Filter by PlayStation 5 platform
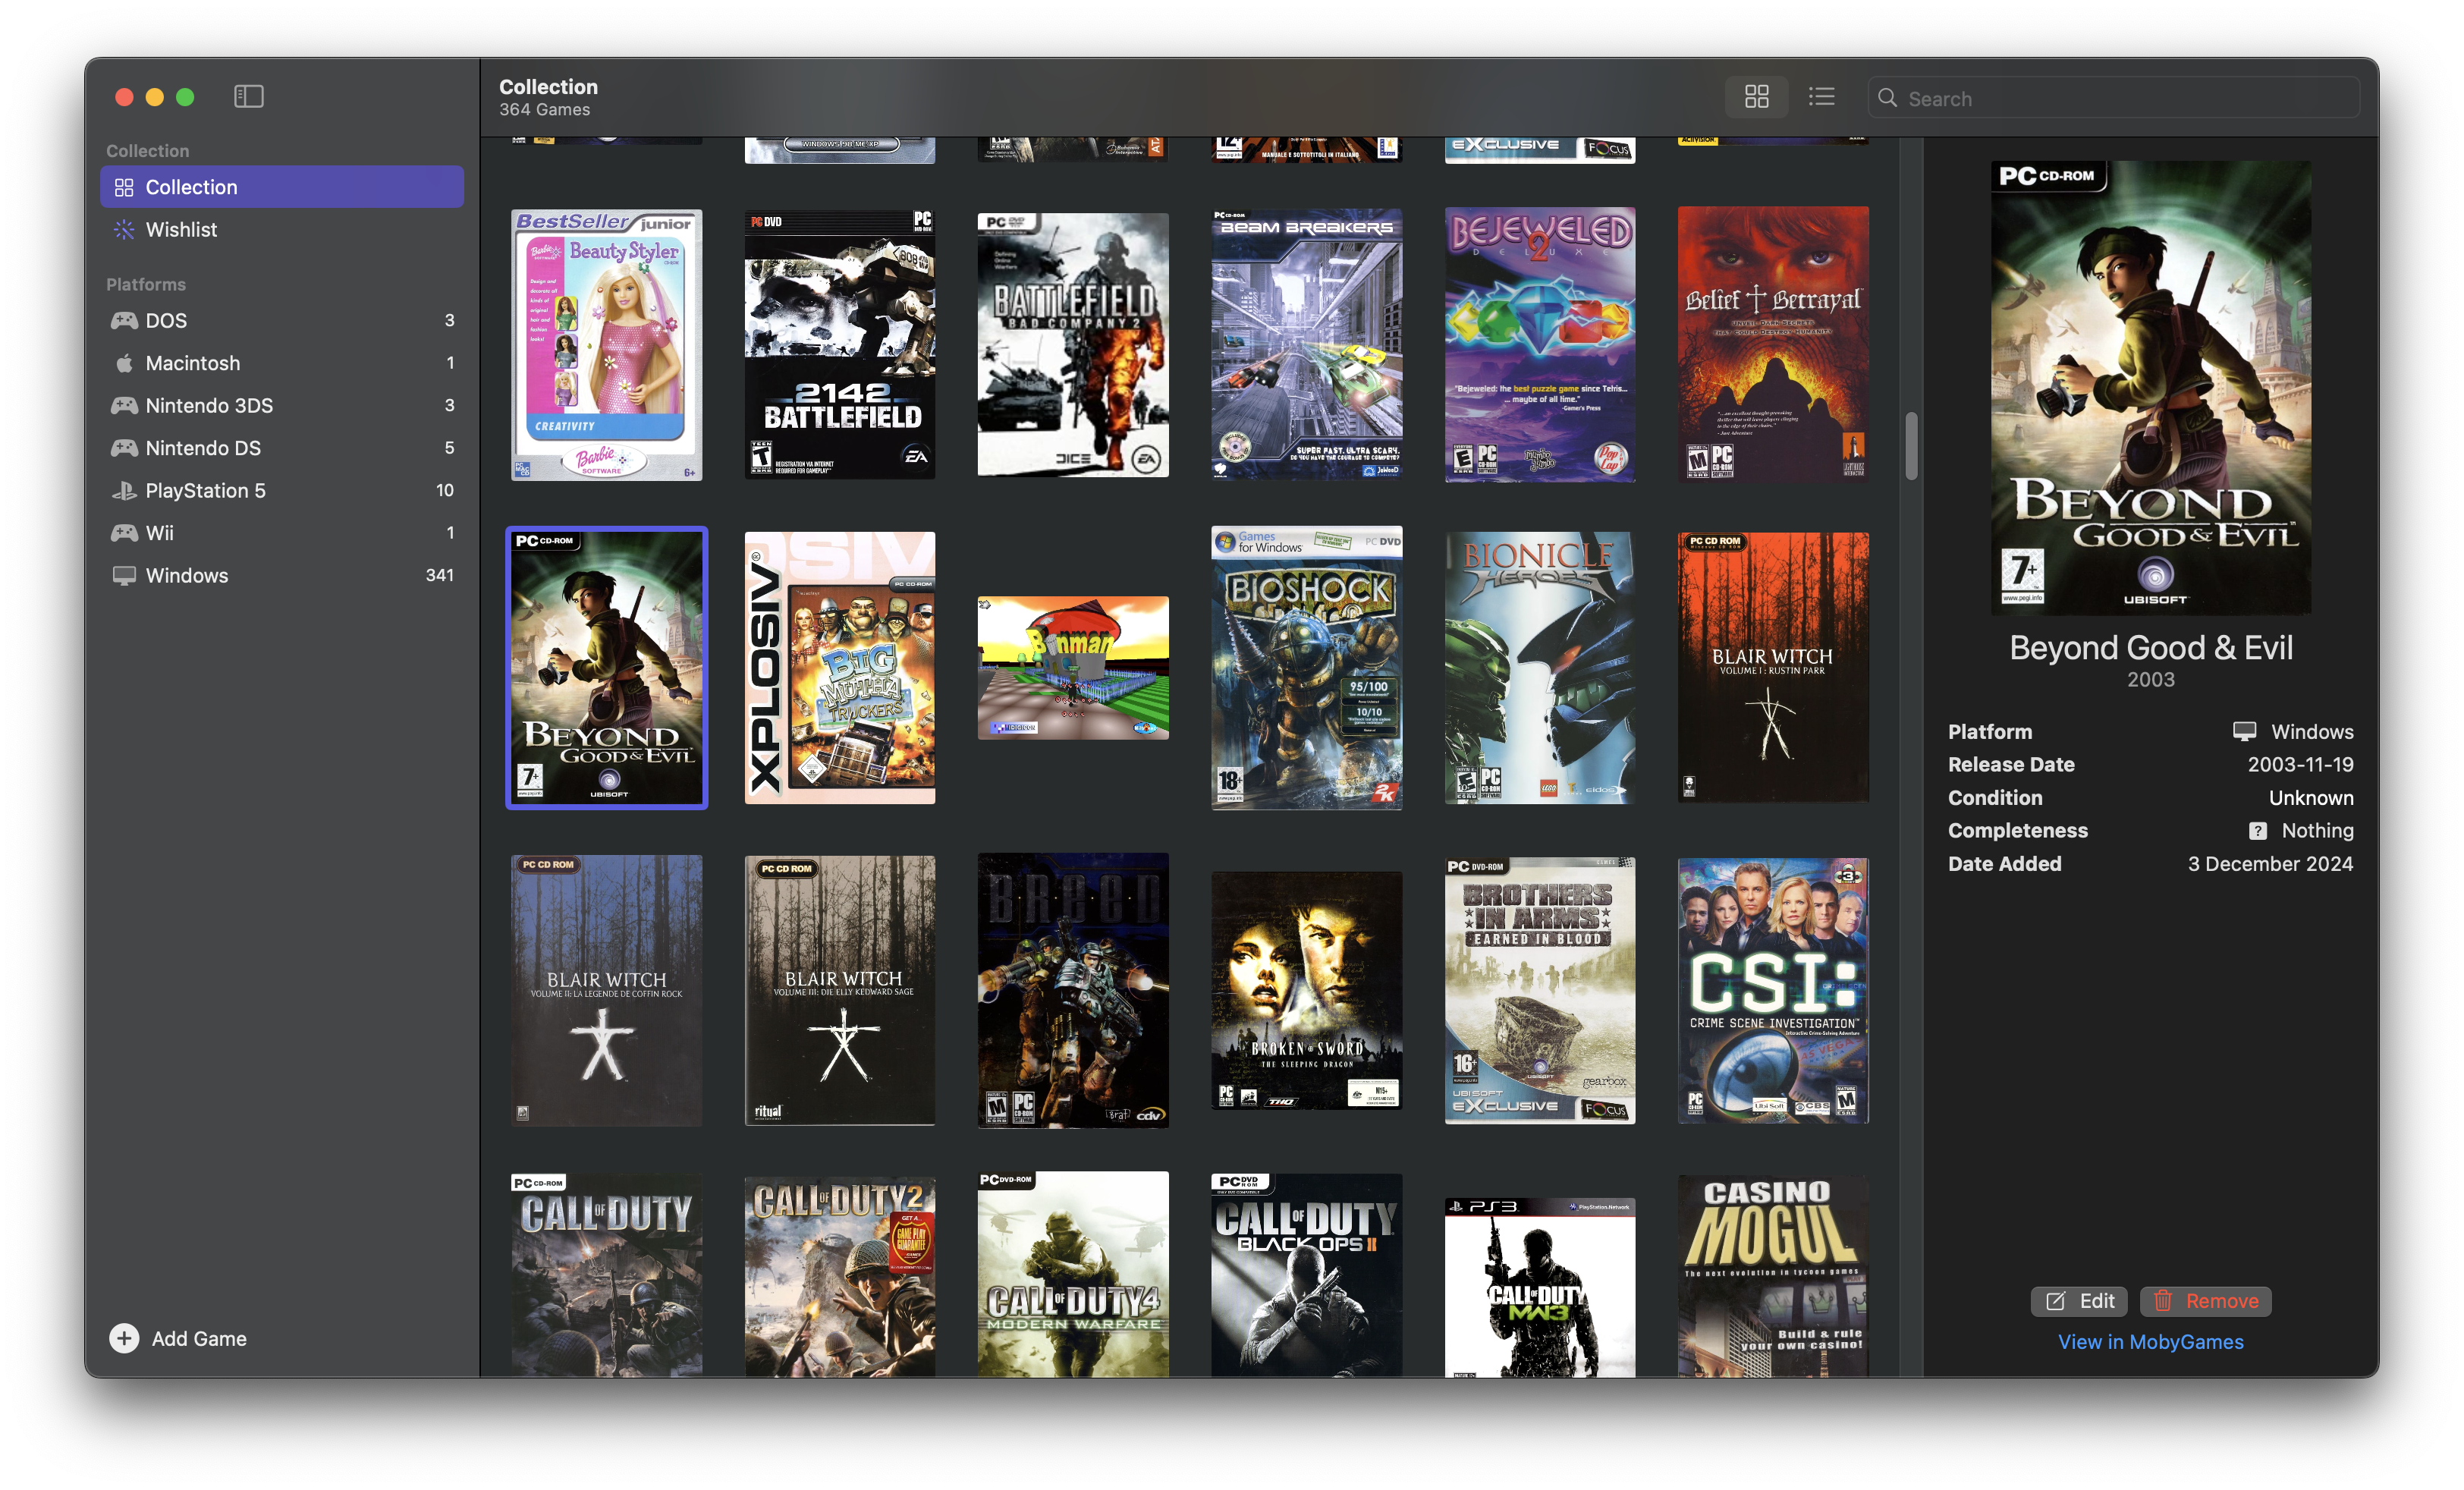This screenshot has width=2464, height=1490. (205, 490)
